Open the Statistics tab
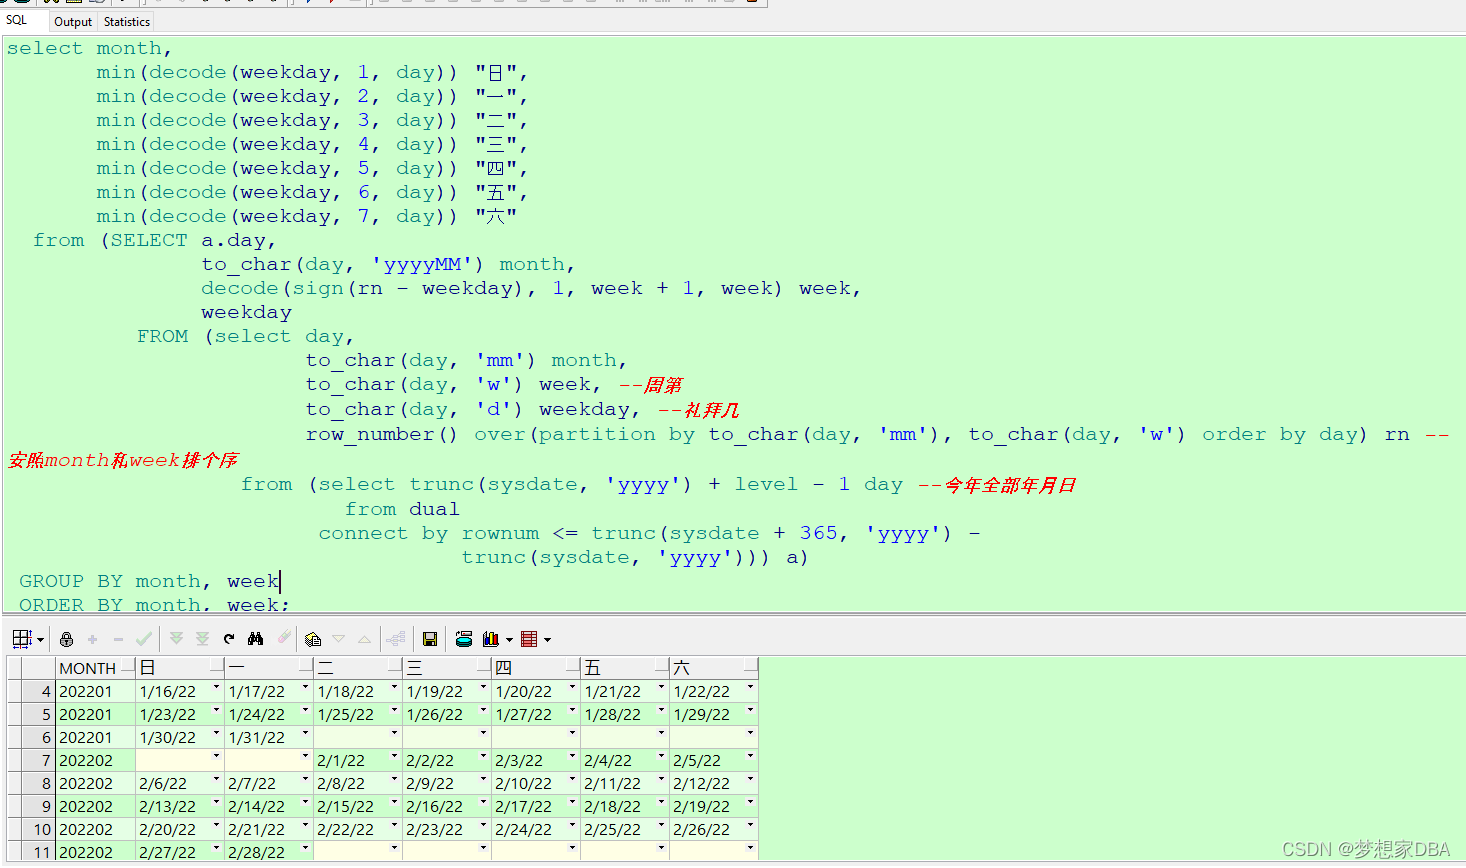Viewport: 1466px width, 868px height. (126, 21)
